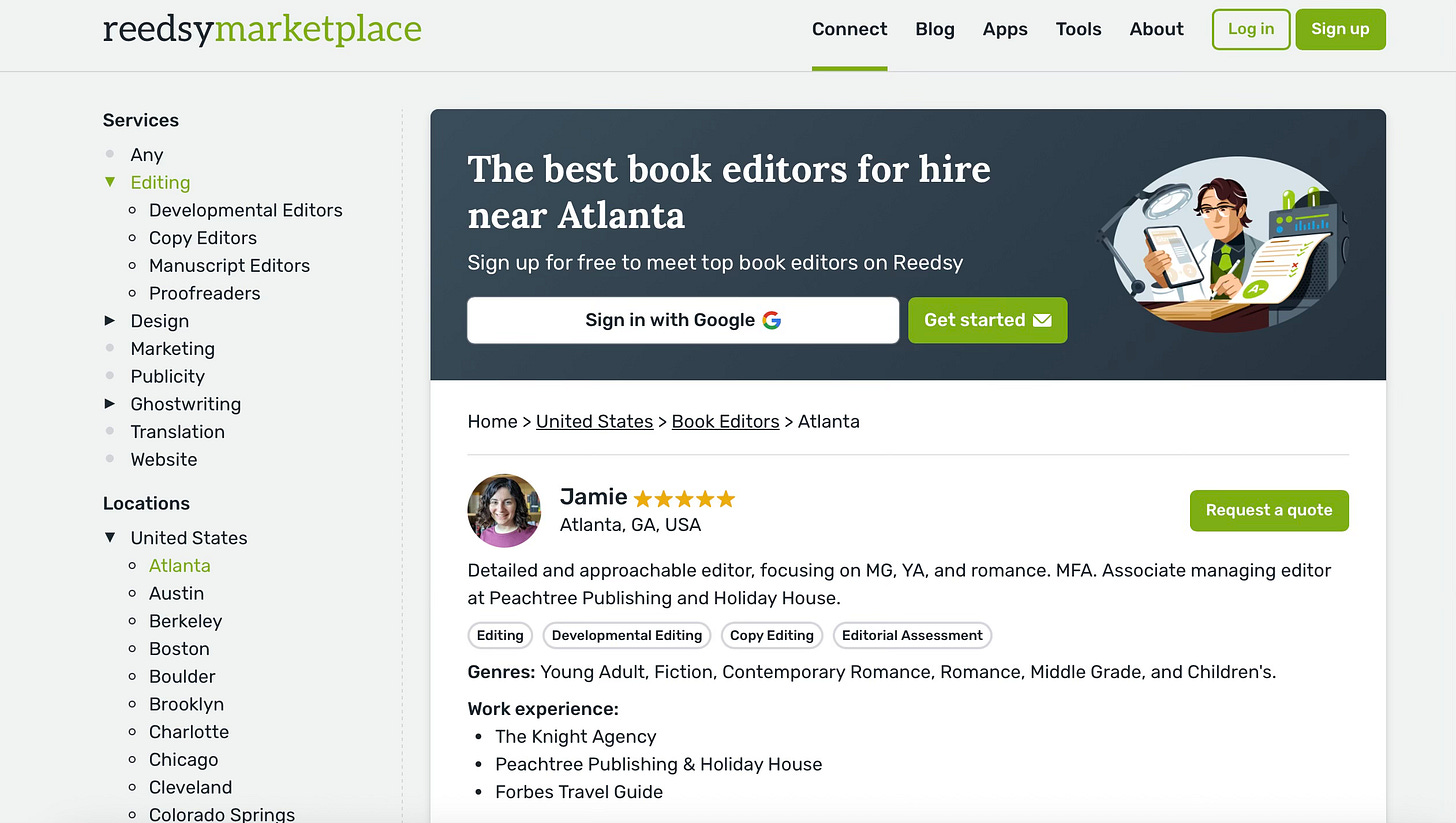Expand the Design services section

[x=110, y=321]
